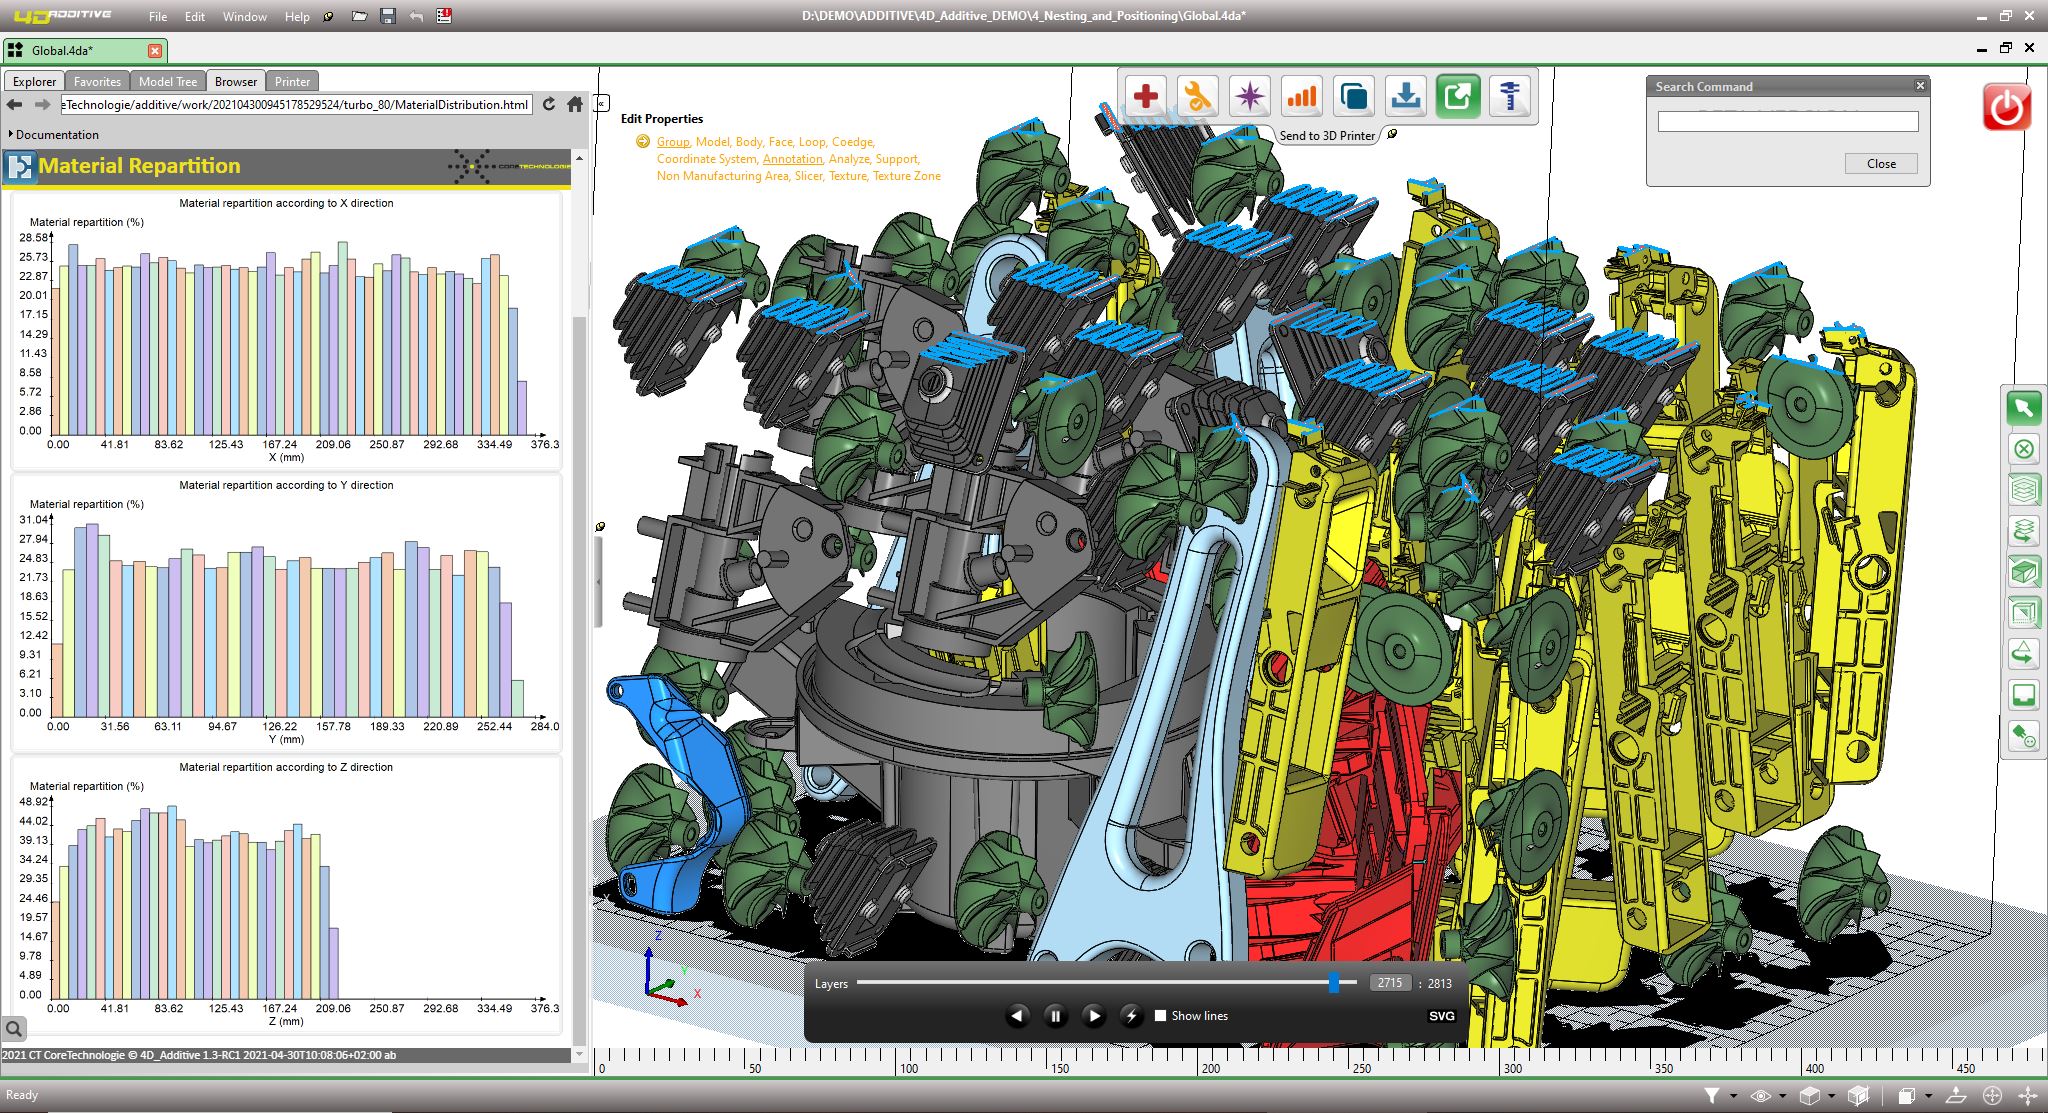Click the orange wrench repair icon
2048x1113 pixels.
coord(1197,97)
